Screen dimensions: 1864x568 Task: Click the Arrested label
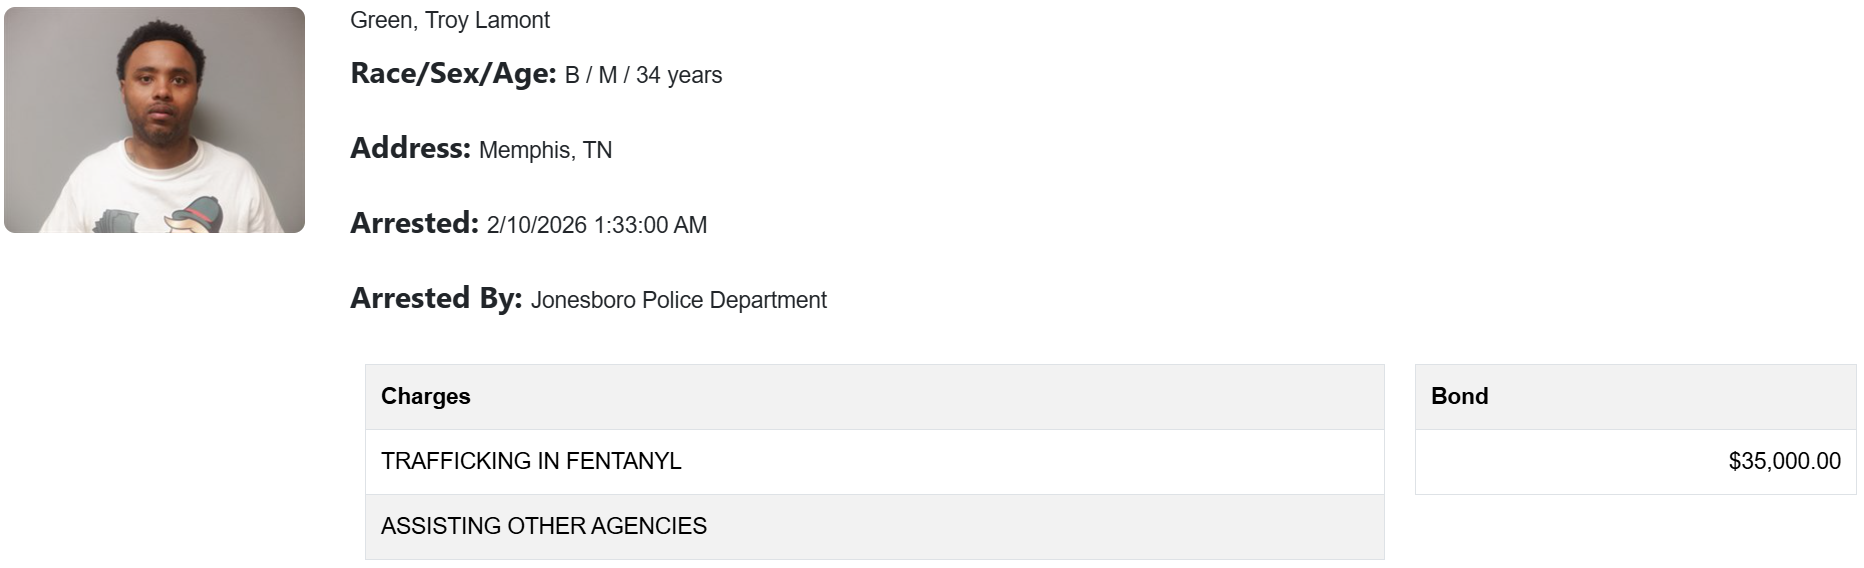pos(414,224)
